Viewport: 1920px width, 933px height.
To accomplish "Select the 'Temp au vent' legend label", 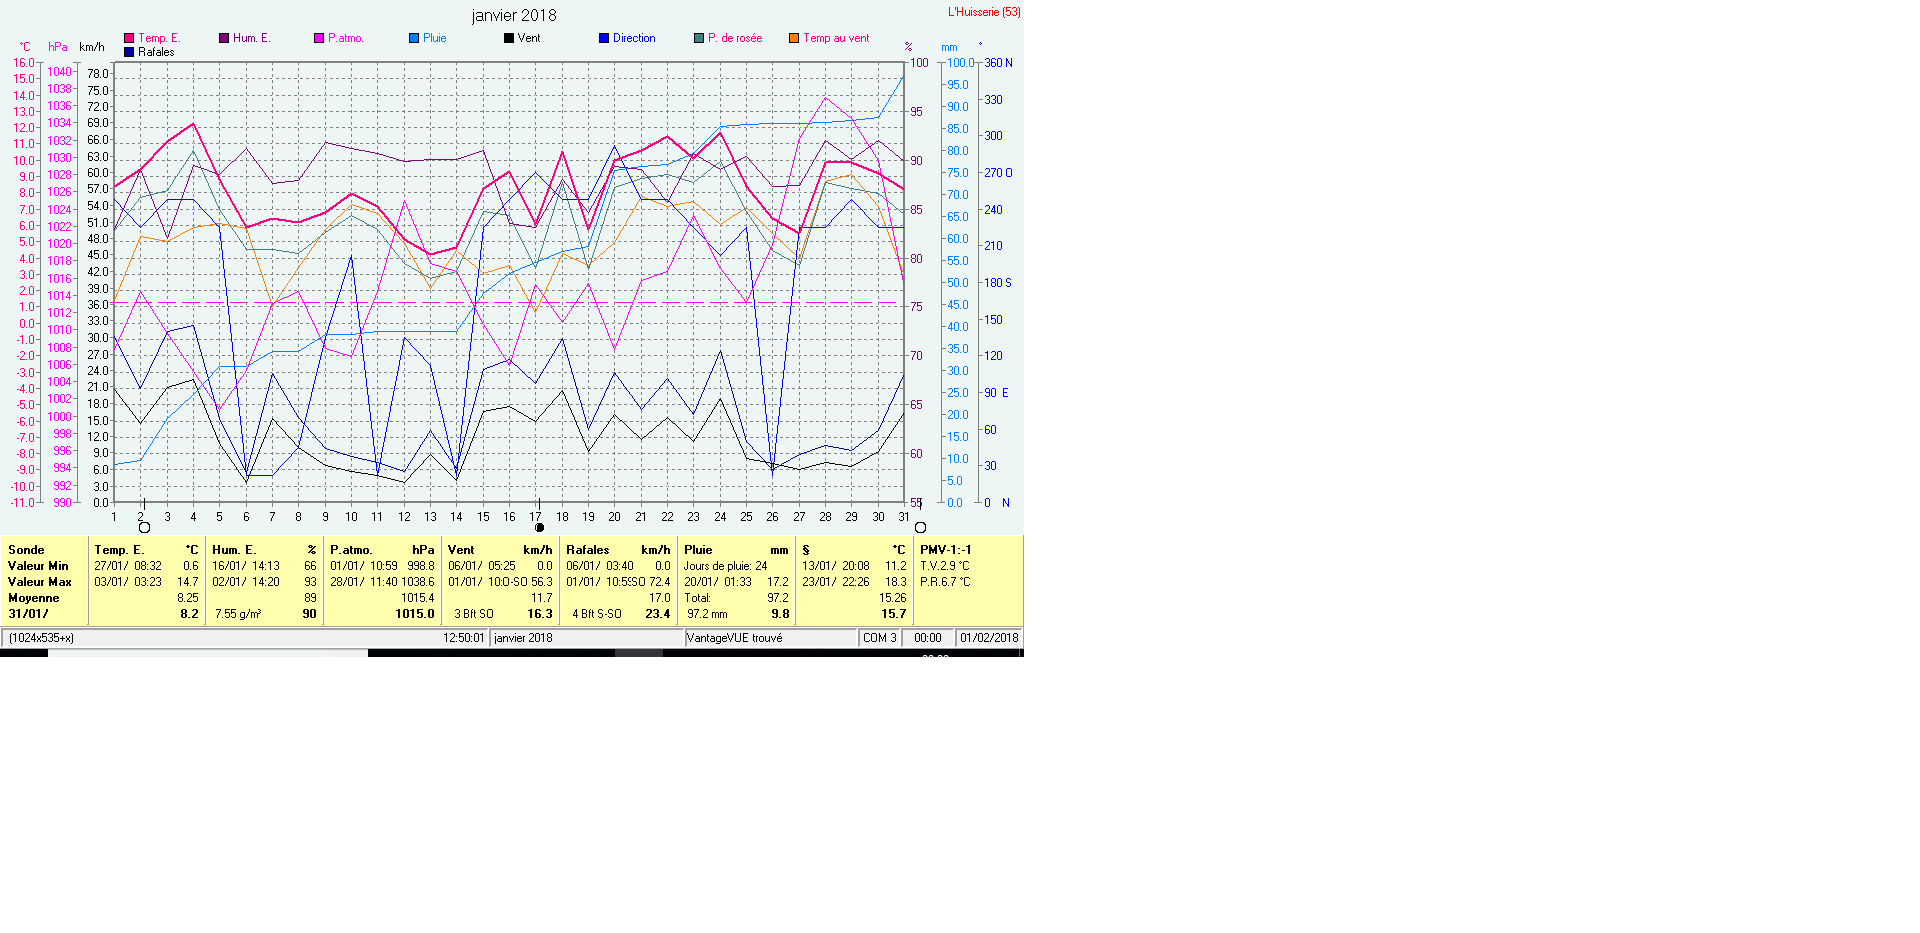I will [x=836, y=38].
